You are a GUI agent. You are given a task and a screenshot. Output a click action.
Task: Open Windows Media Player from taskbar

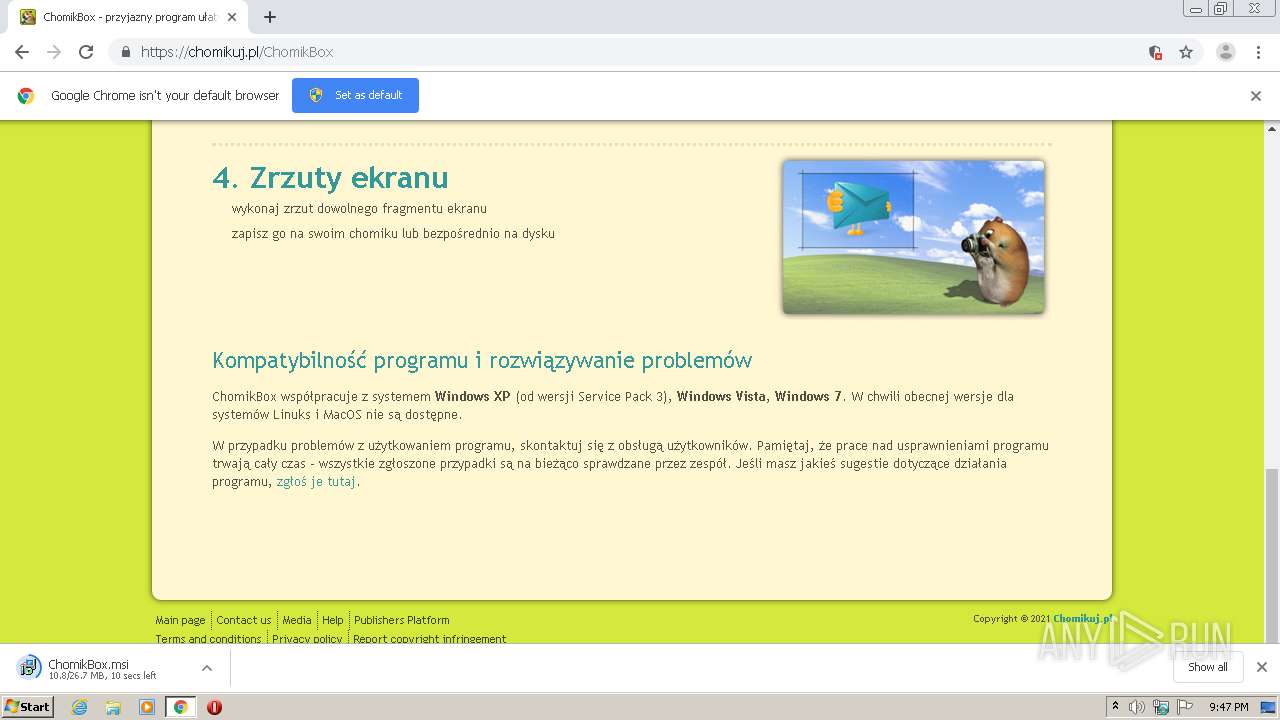[147, 707]
